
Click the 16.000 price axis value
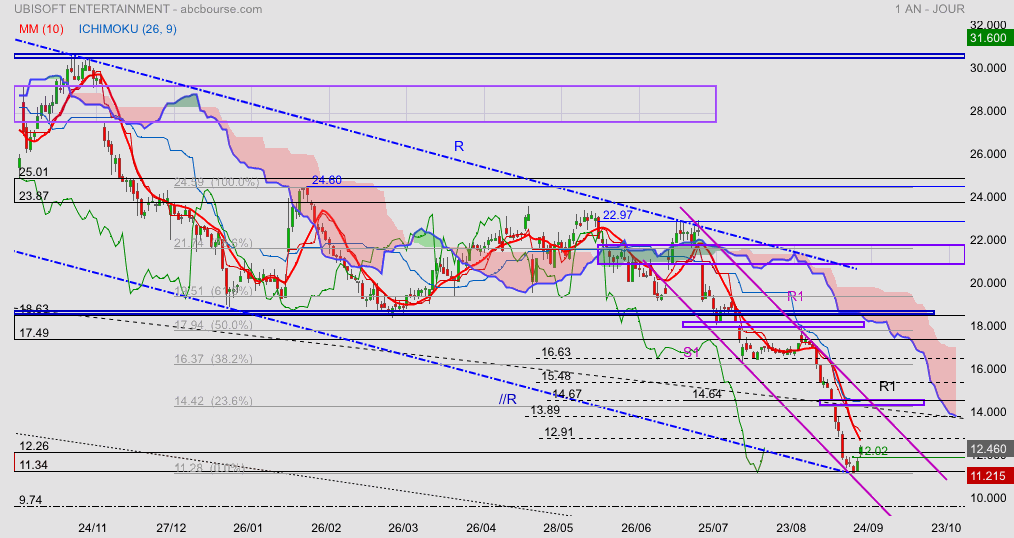coord(988,369)
